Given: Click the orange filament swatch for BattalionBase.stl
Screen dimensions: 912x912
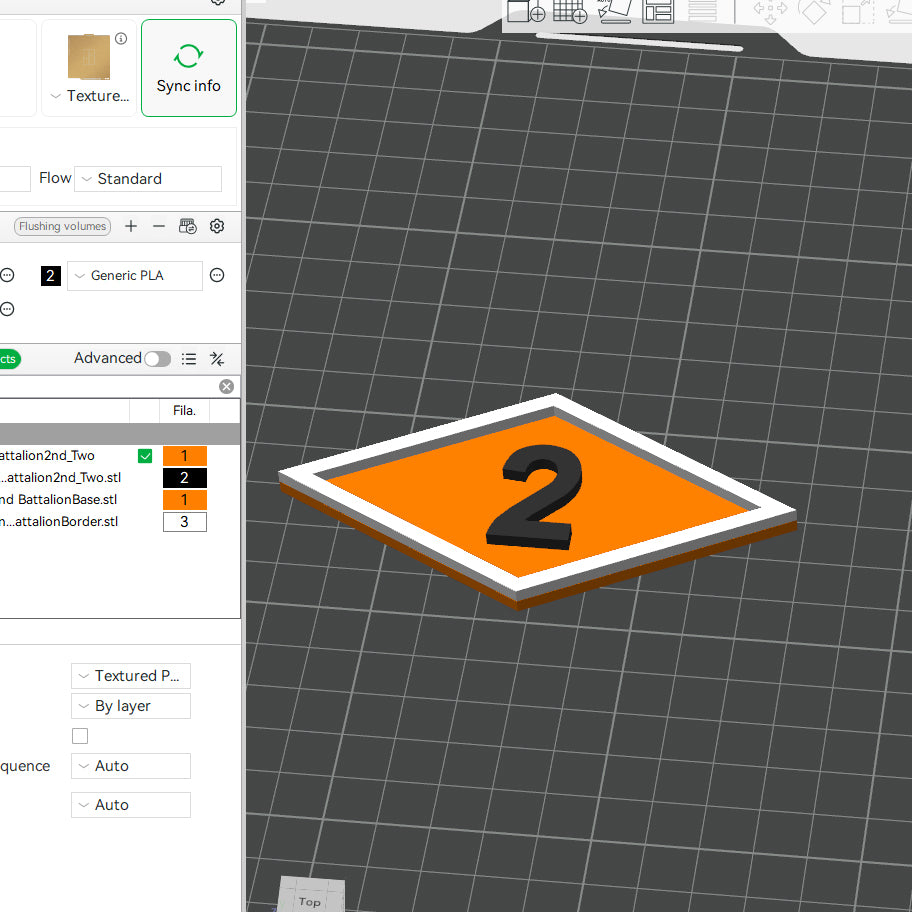Looking at the screenshot, I should click(x=184, y=499).
